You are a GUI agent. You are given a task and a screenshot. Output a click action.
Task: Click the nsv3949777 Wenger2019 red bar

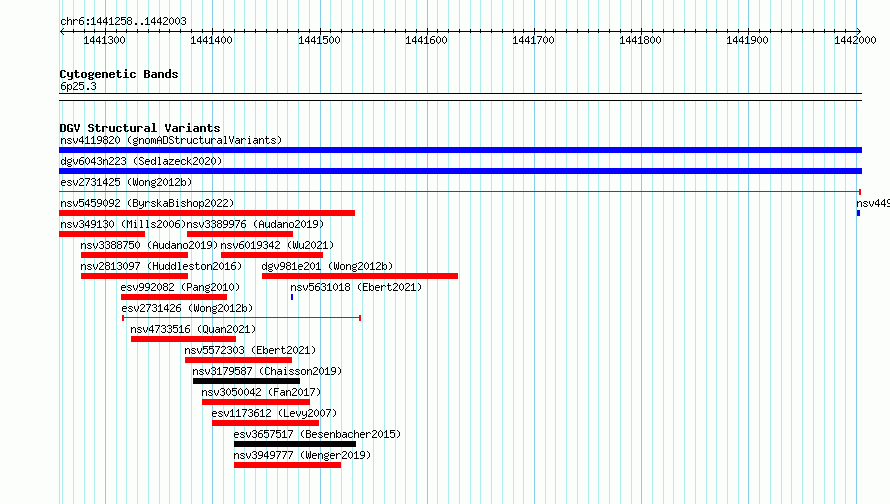tap(287, 465)
